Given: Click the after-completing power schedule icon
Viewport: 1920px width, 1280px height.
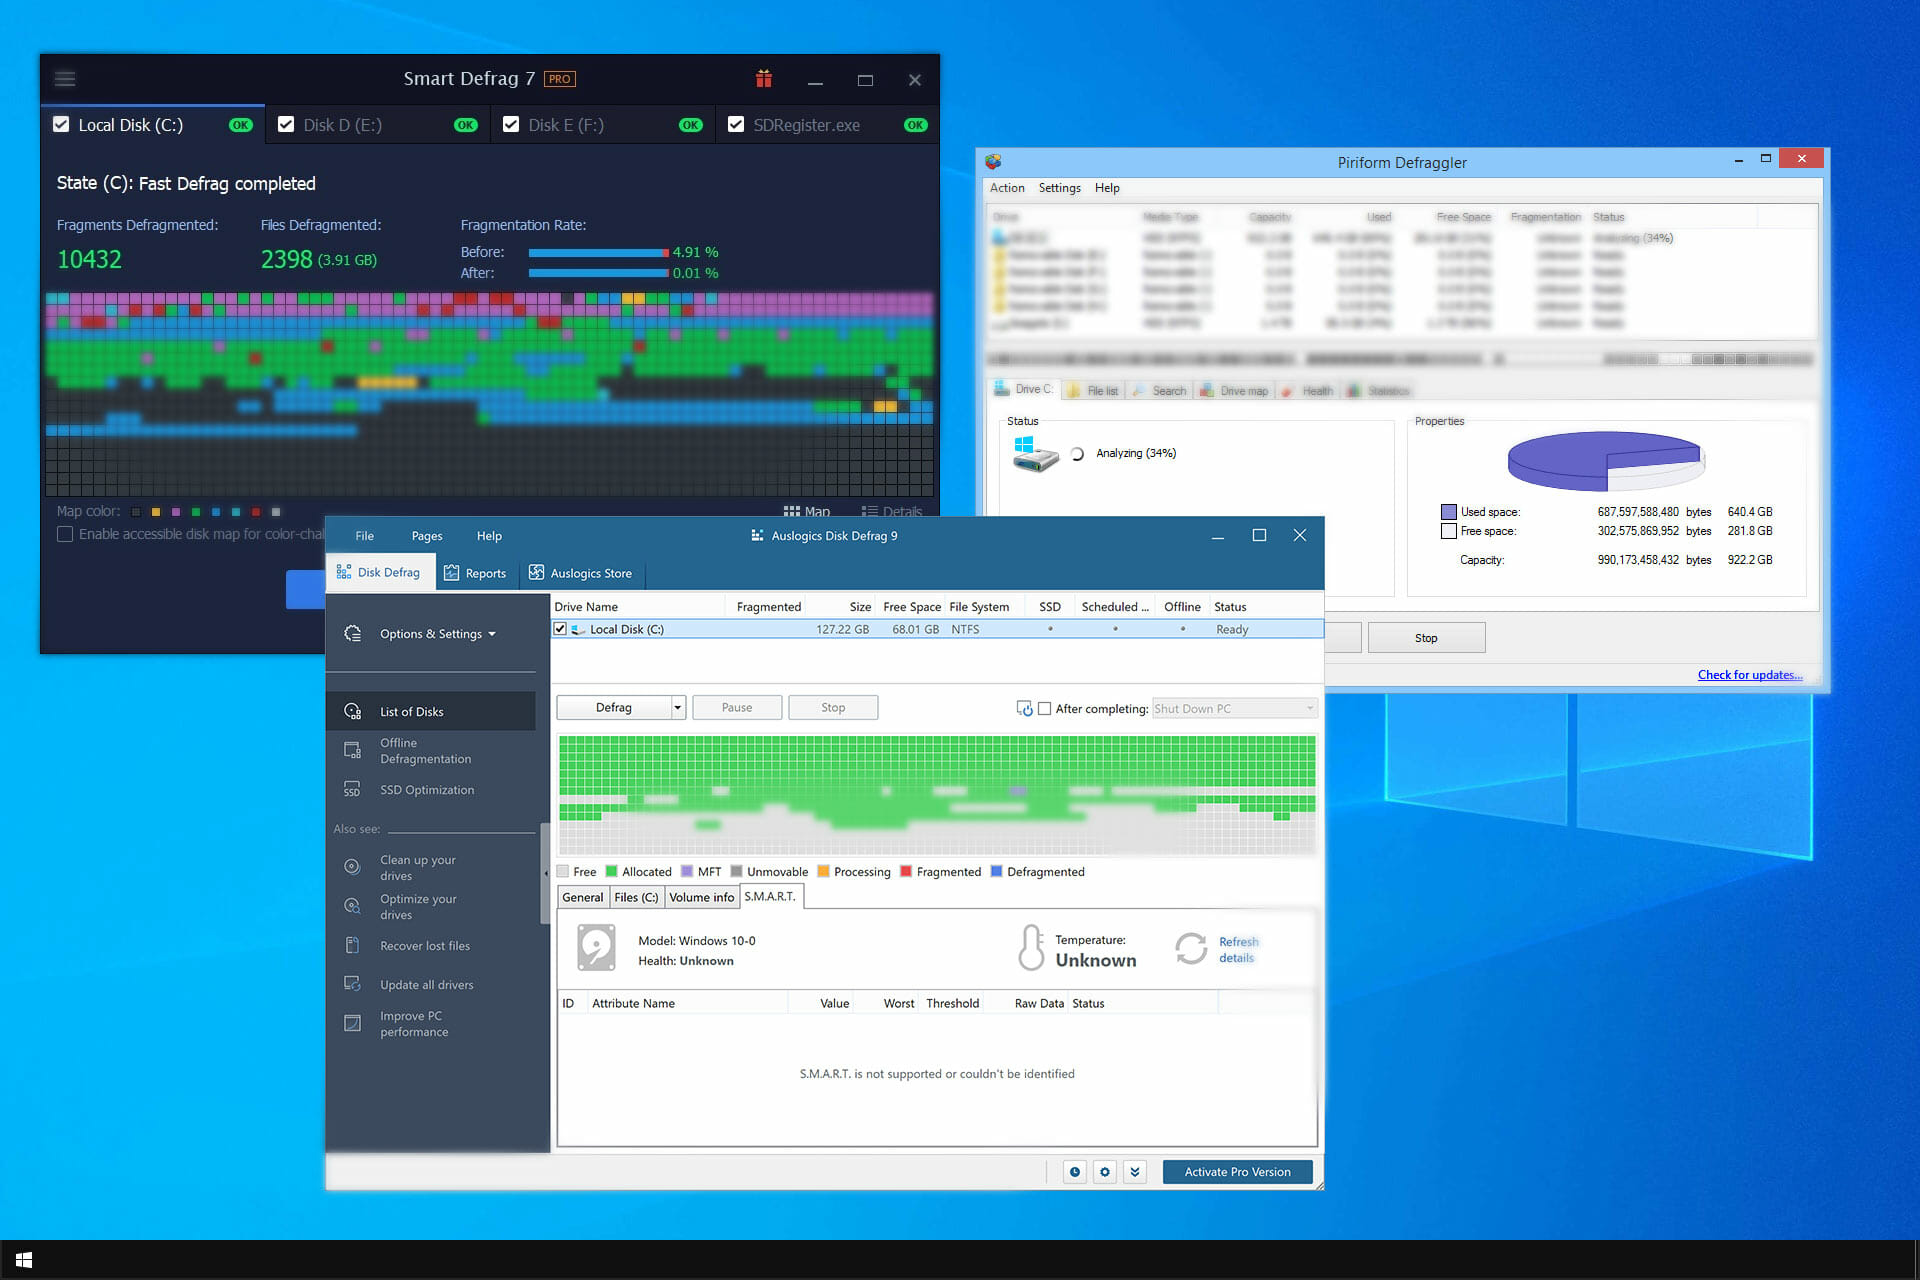Looking at the screenshot, I should coord(1024,708).
